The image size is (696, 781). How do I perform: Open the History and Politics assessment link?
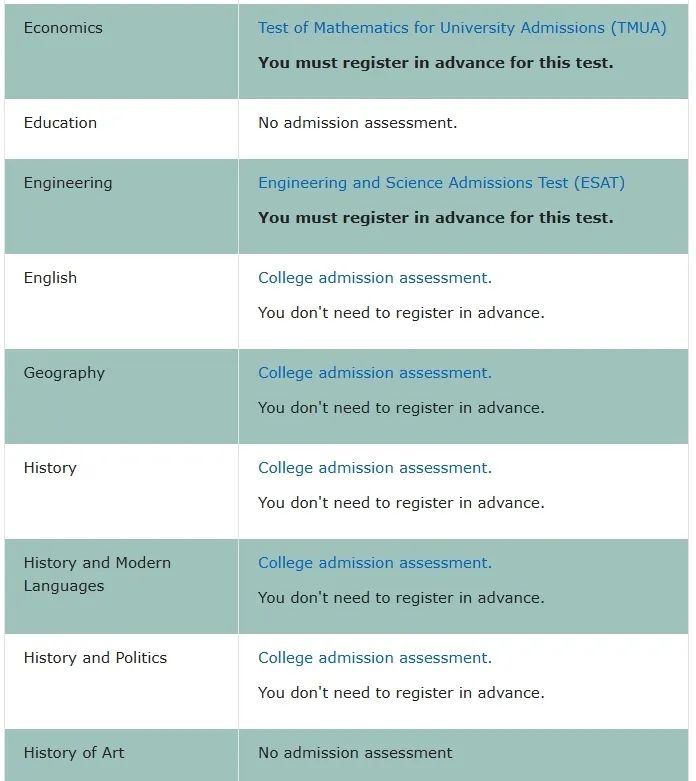(374, 658)
